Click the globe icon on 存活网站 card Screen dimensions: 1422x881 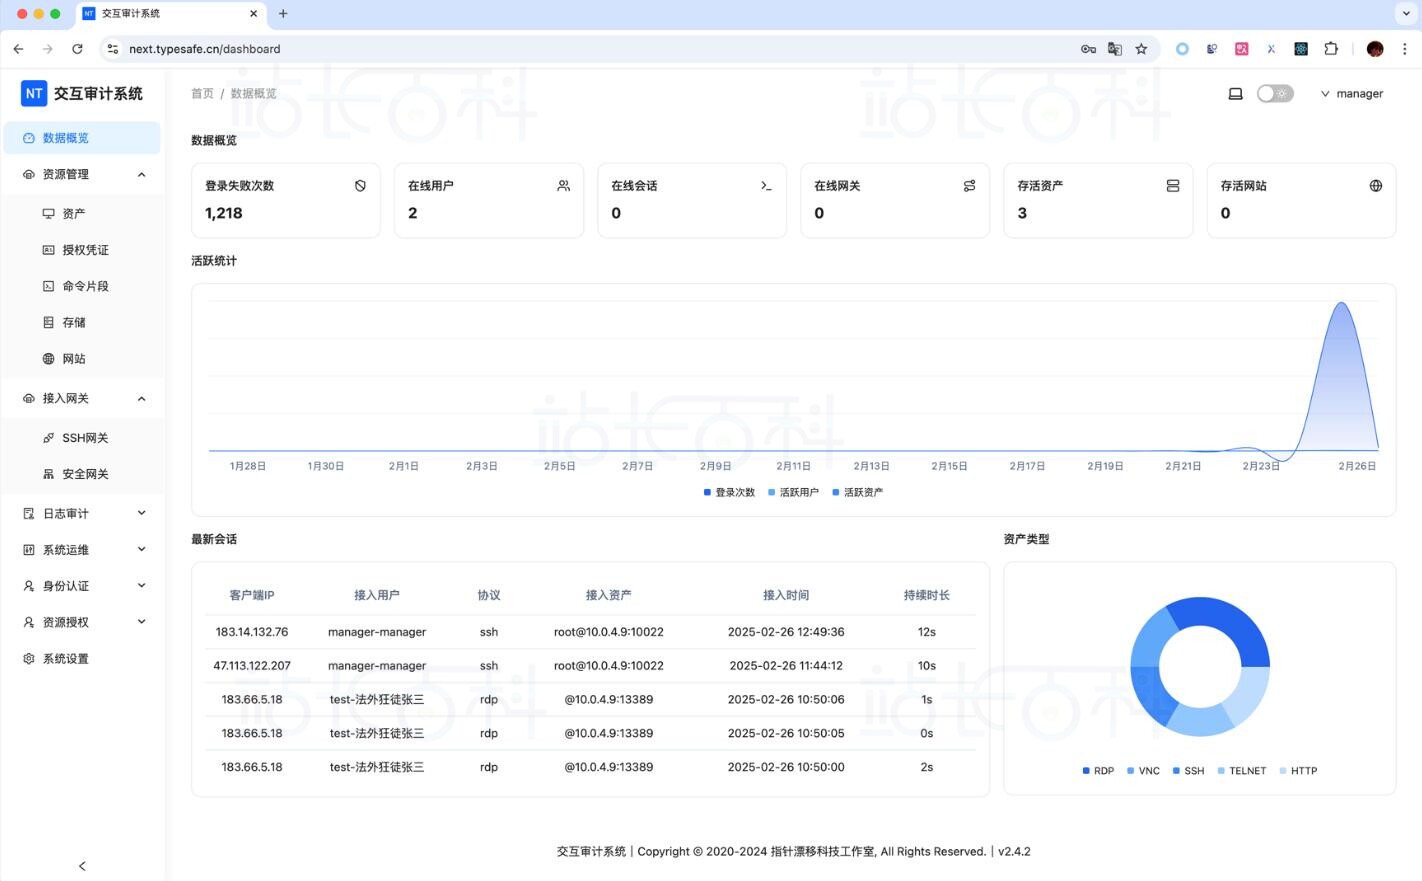(x=1375, y=186)
